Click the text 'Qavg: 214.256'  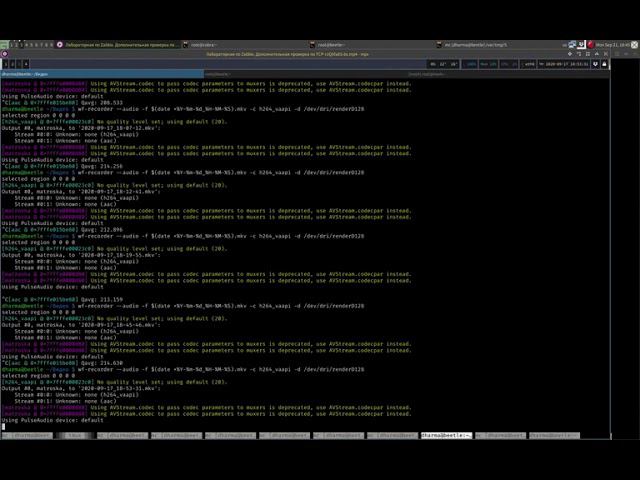pyautogui.click(x=102, y=167)
